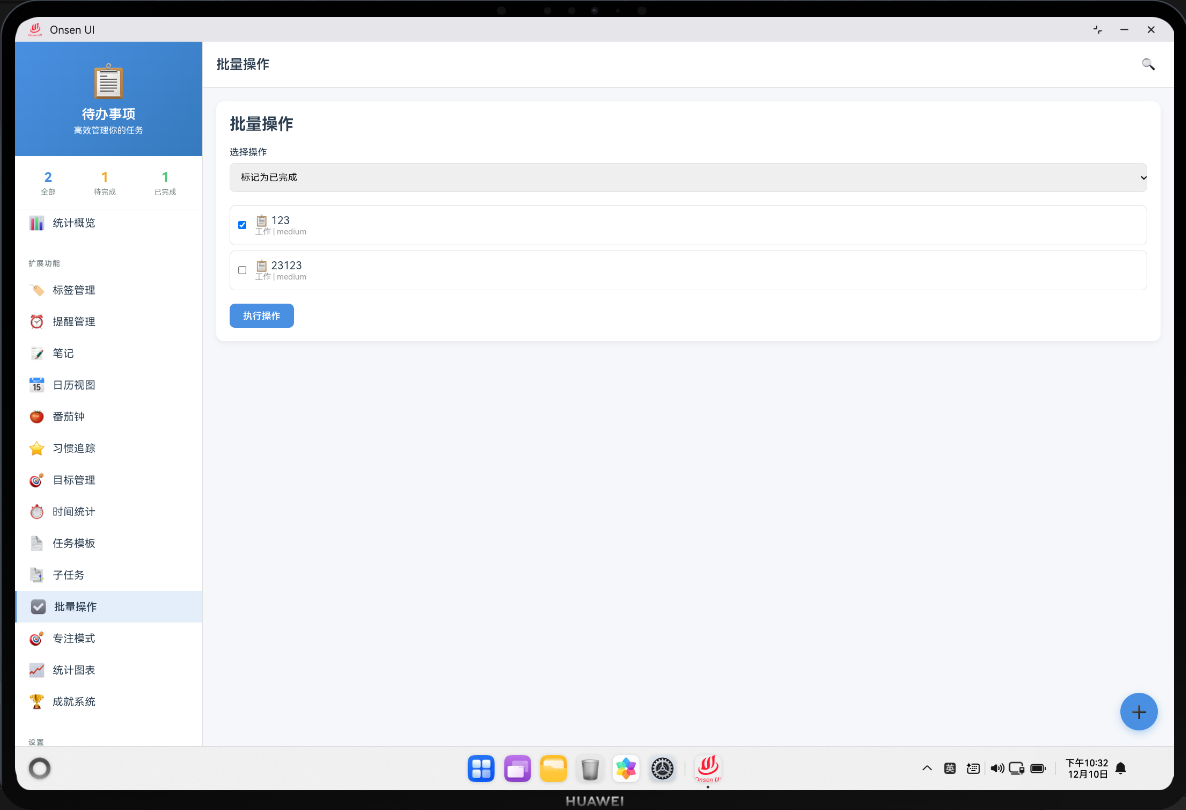Click 统计图表 label in sidebar
Screen dimensions: 1186x810
(73, 670)
